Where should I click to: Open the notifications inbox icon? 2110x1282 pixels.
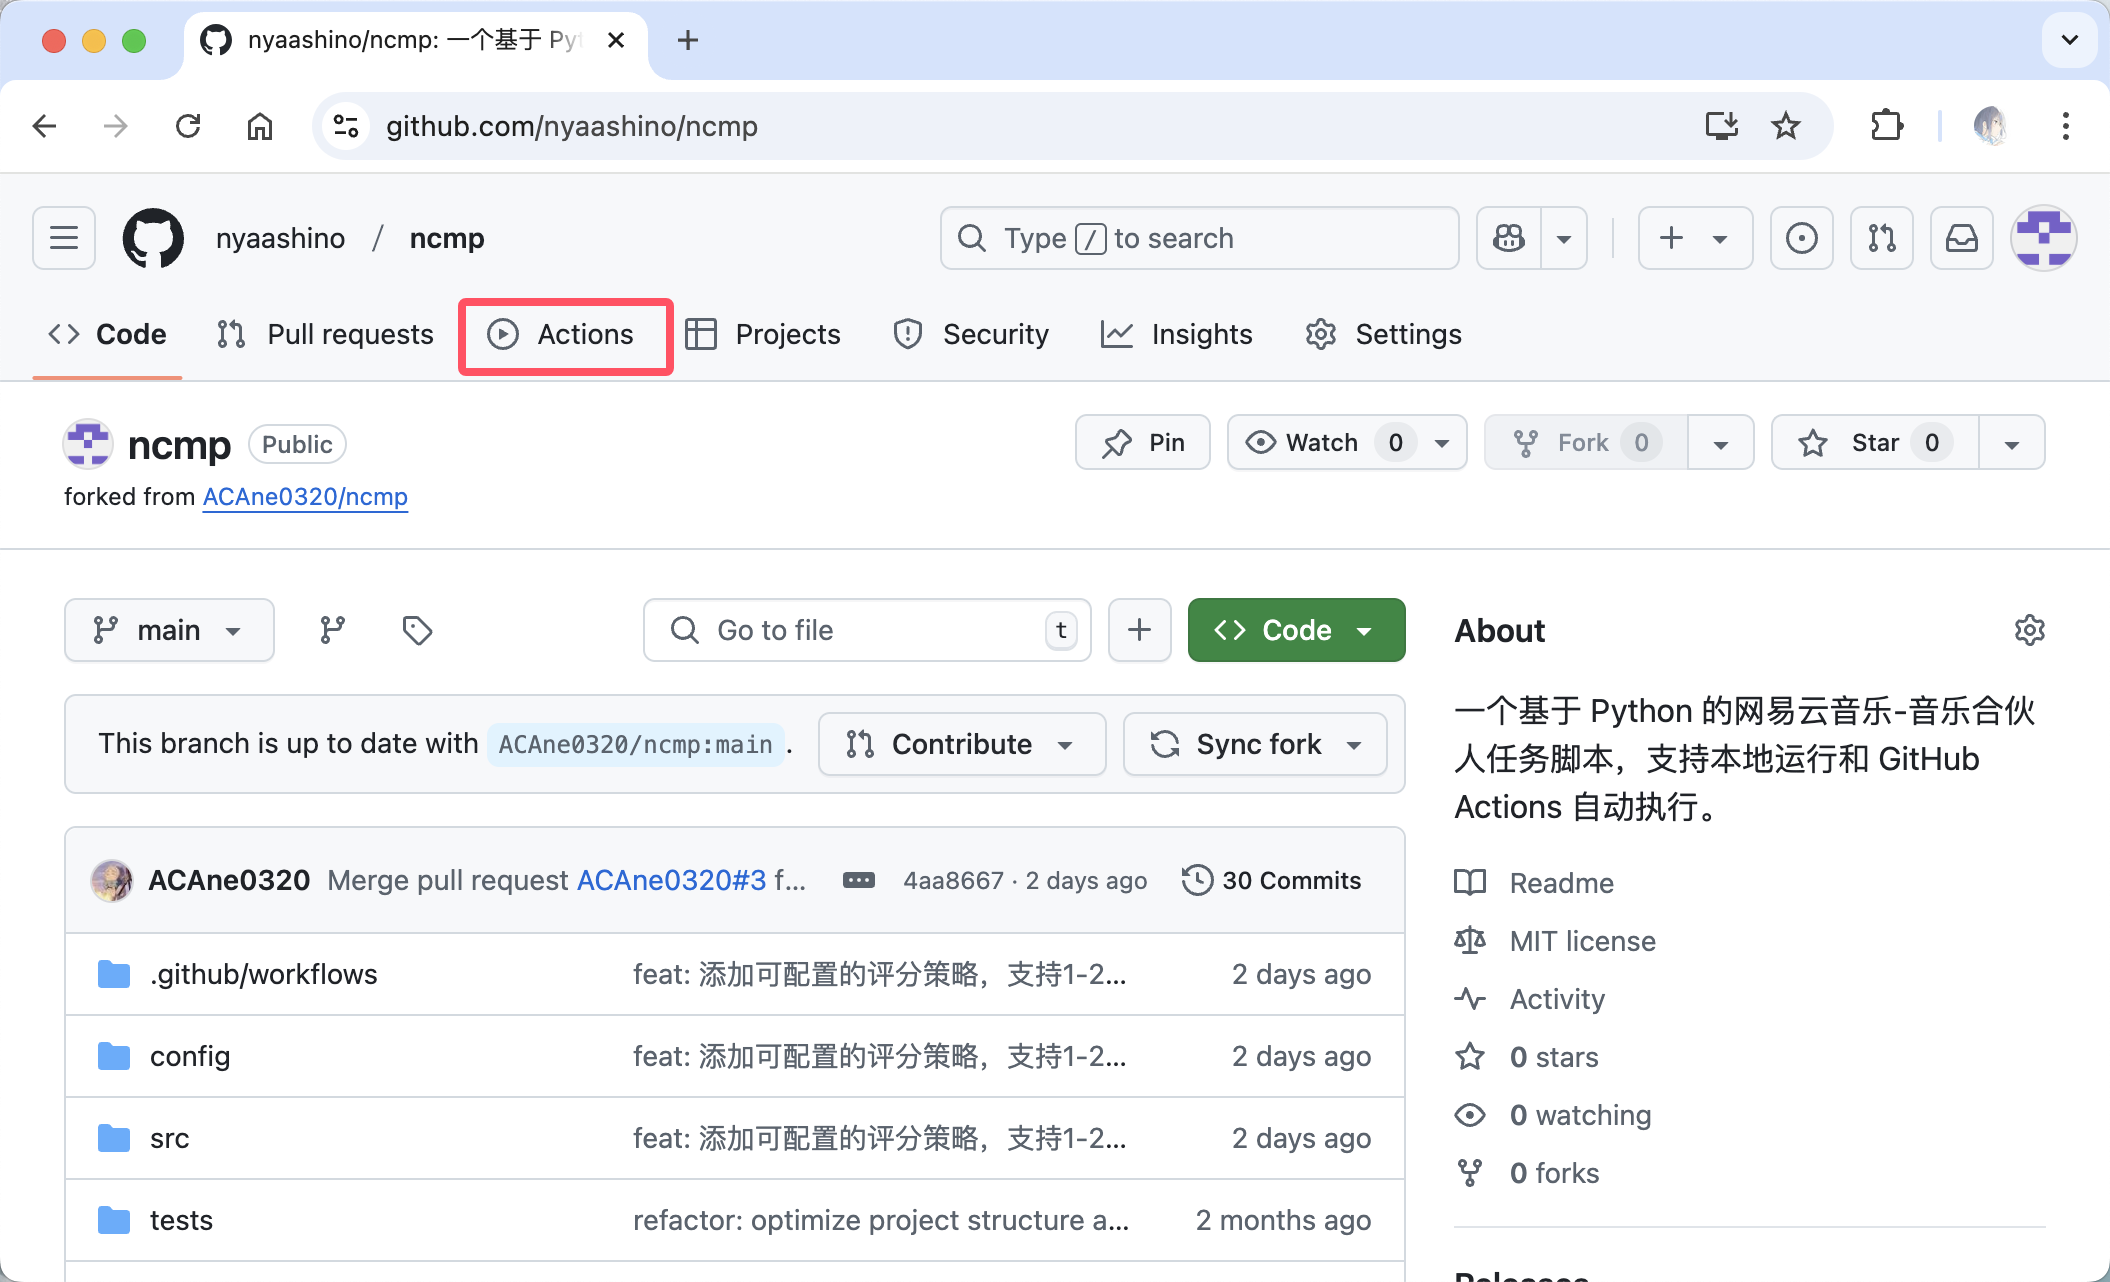coord(1962,238)
